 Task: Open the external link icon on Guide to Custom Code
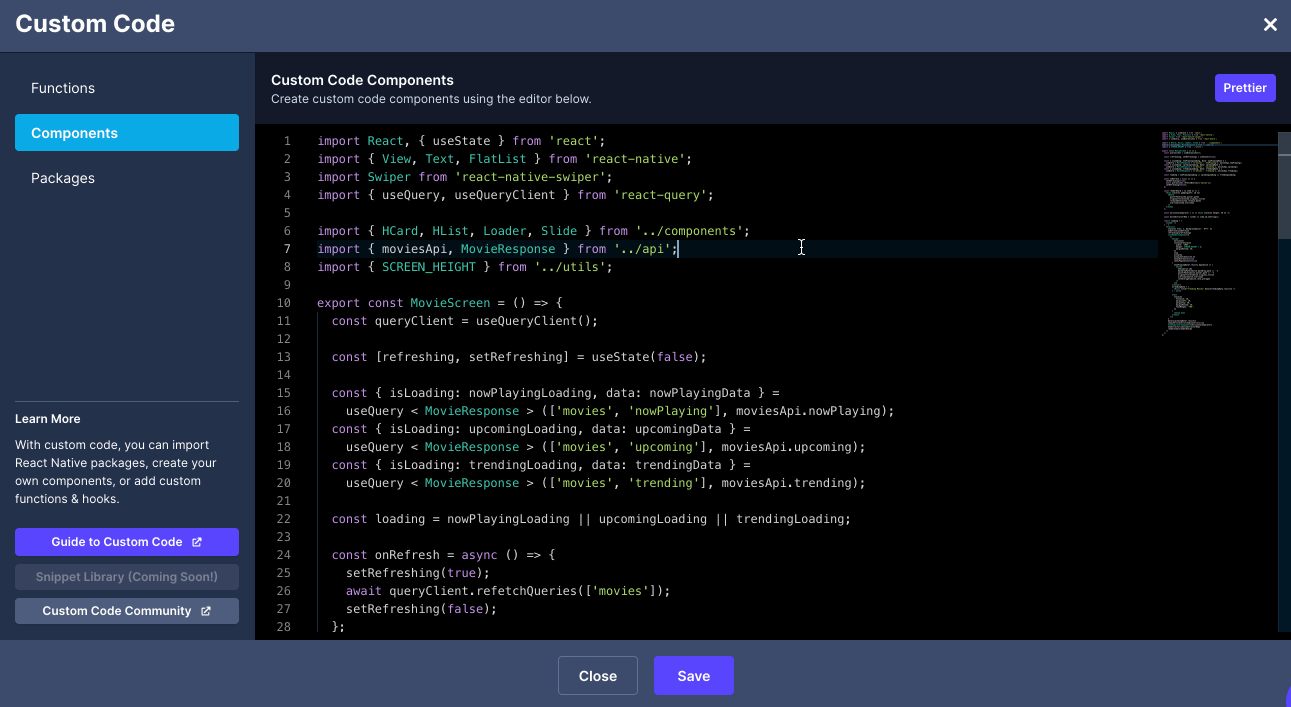click(197, 542)
